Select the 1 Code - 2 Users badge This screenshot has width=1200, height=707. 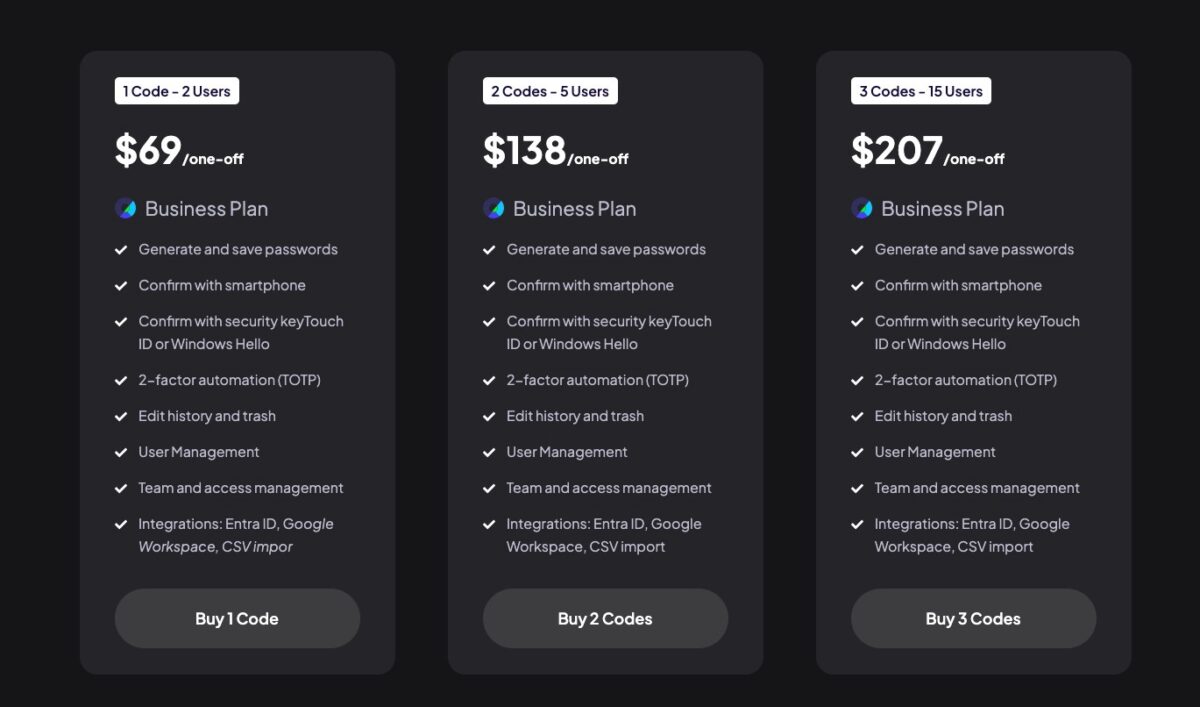(177, 91)
